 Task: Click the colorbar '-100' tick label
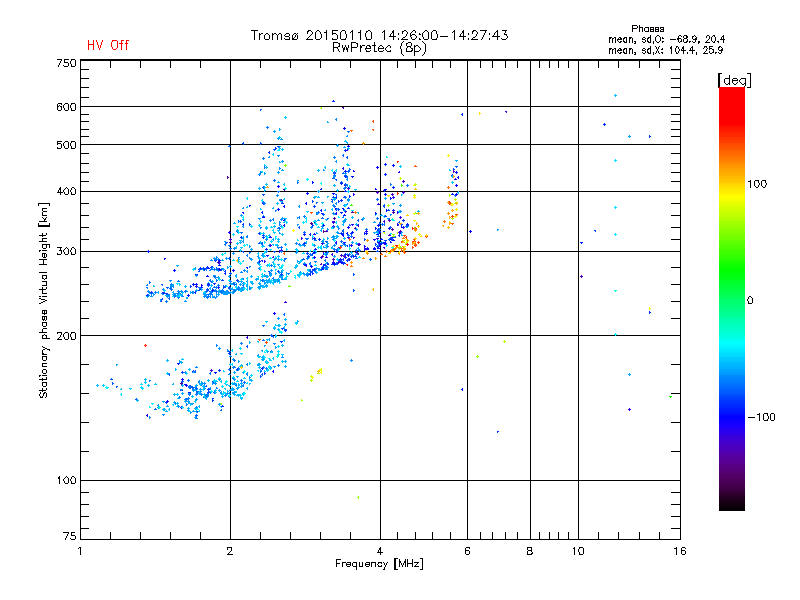tap(762, 417)
